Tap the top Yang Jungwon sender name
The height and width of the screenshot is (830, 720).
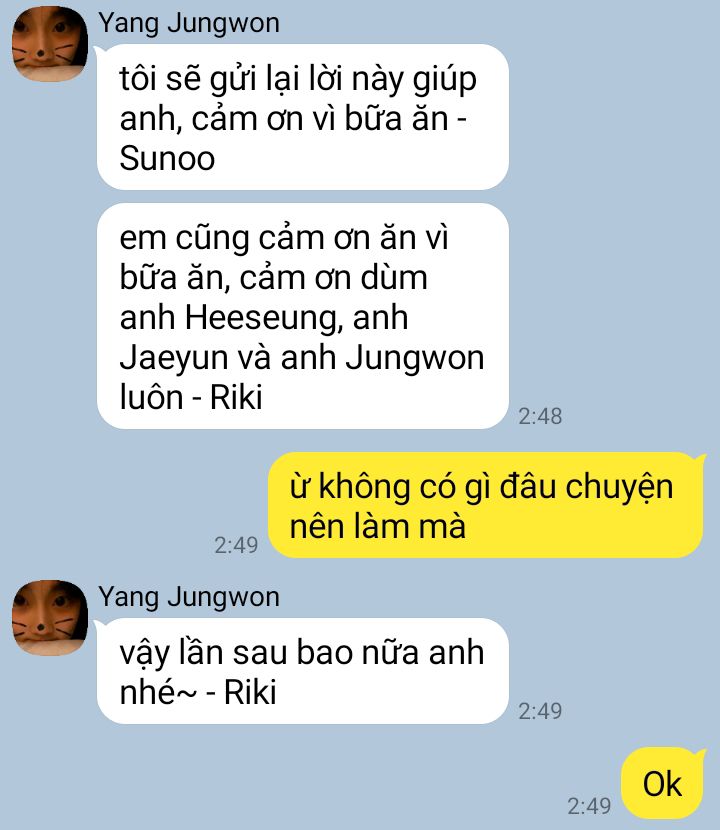click(x=189, y=24)
